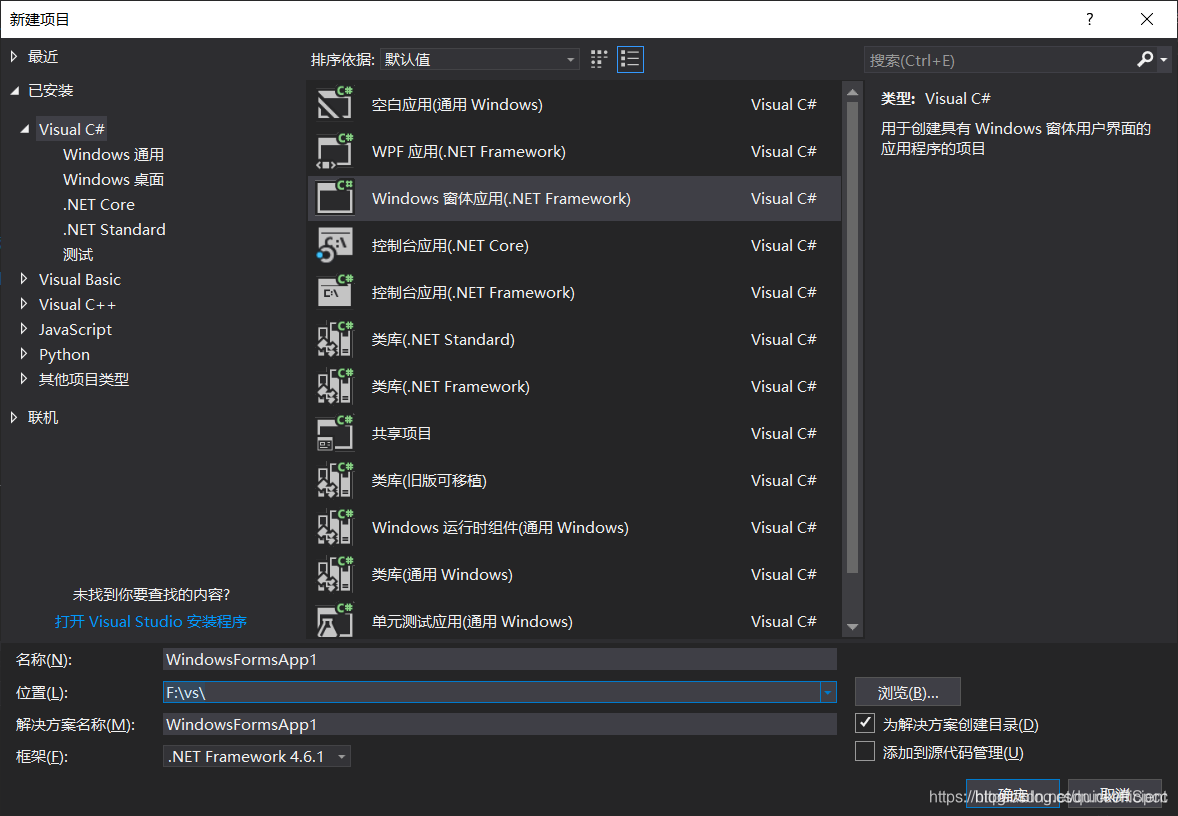Open the 框架 .NET Framework 4.6.1 dropdown

[257, 757]
